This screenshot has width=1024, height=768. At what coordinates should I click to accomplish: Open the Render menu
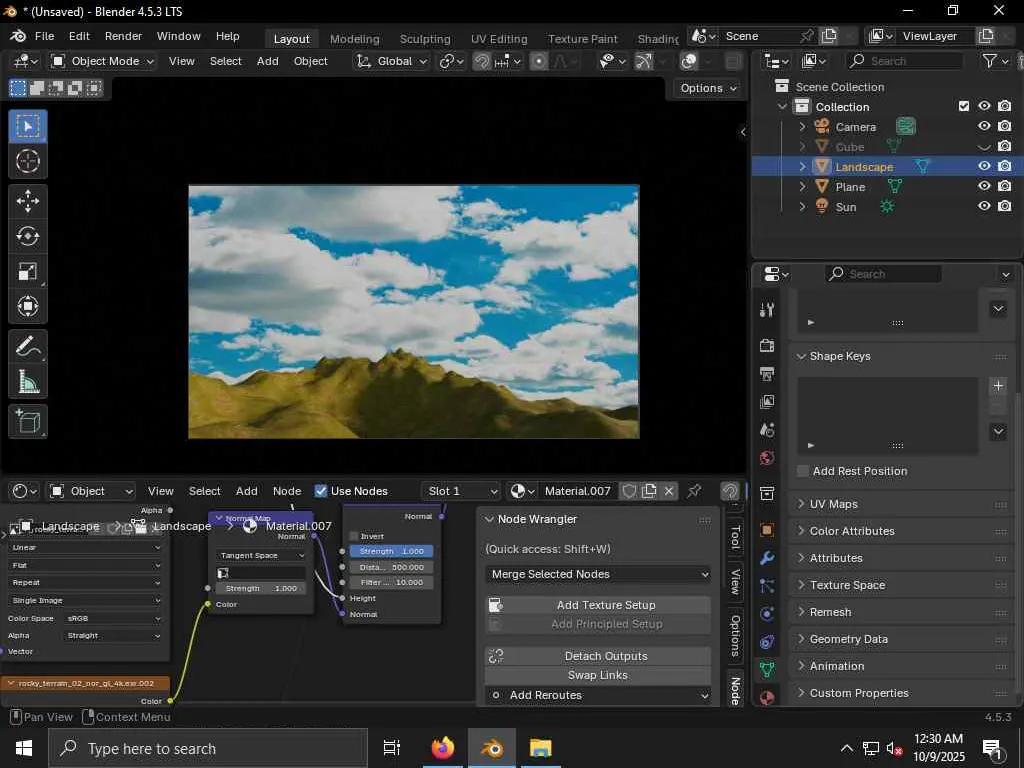[x=123, y=36]
